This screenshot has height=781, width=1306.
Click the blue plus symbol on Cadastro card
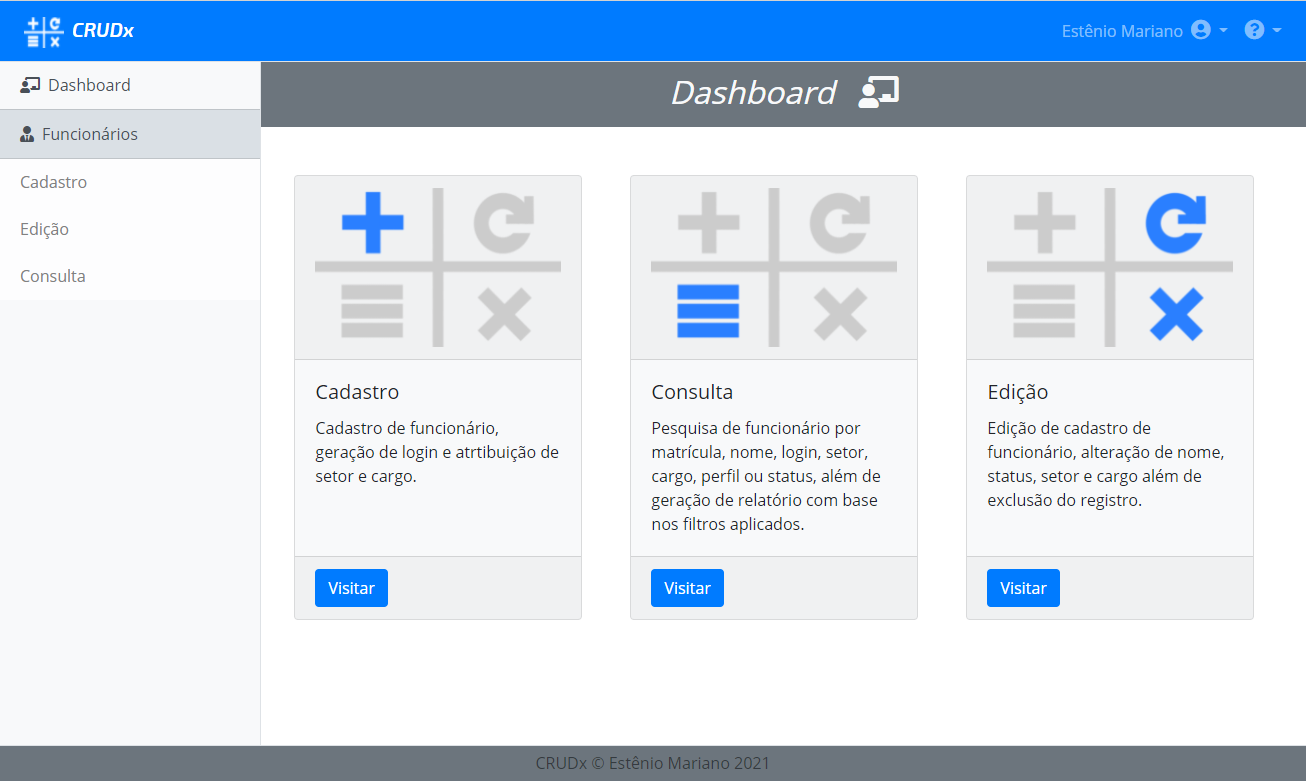point(373,222)
